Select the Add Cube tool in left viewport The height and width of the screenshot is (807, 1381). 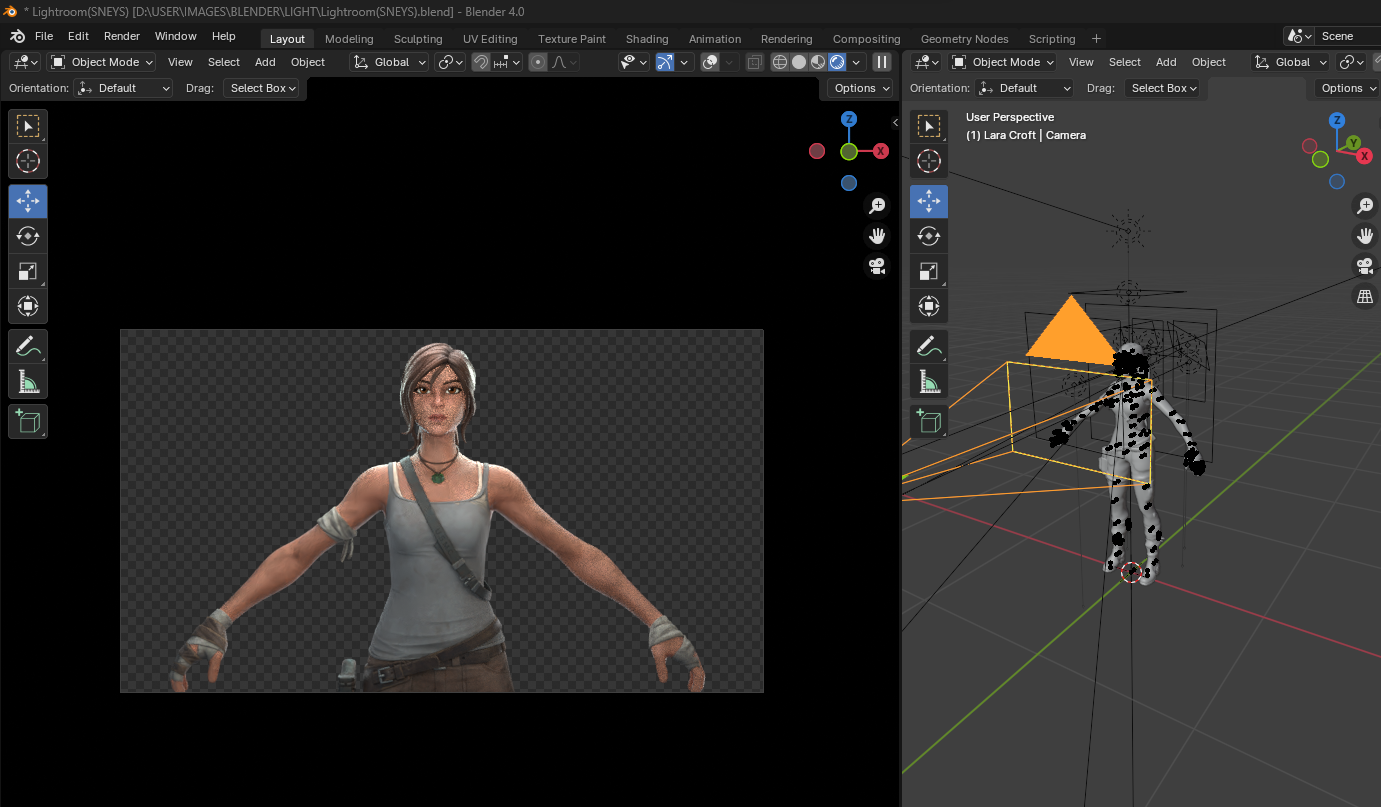click(x=28, y=421)
